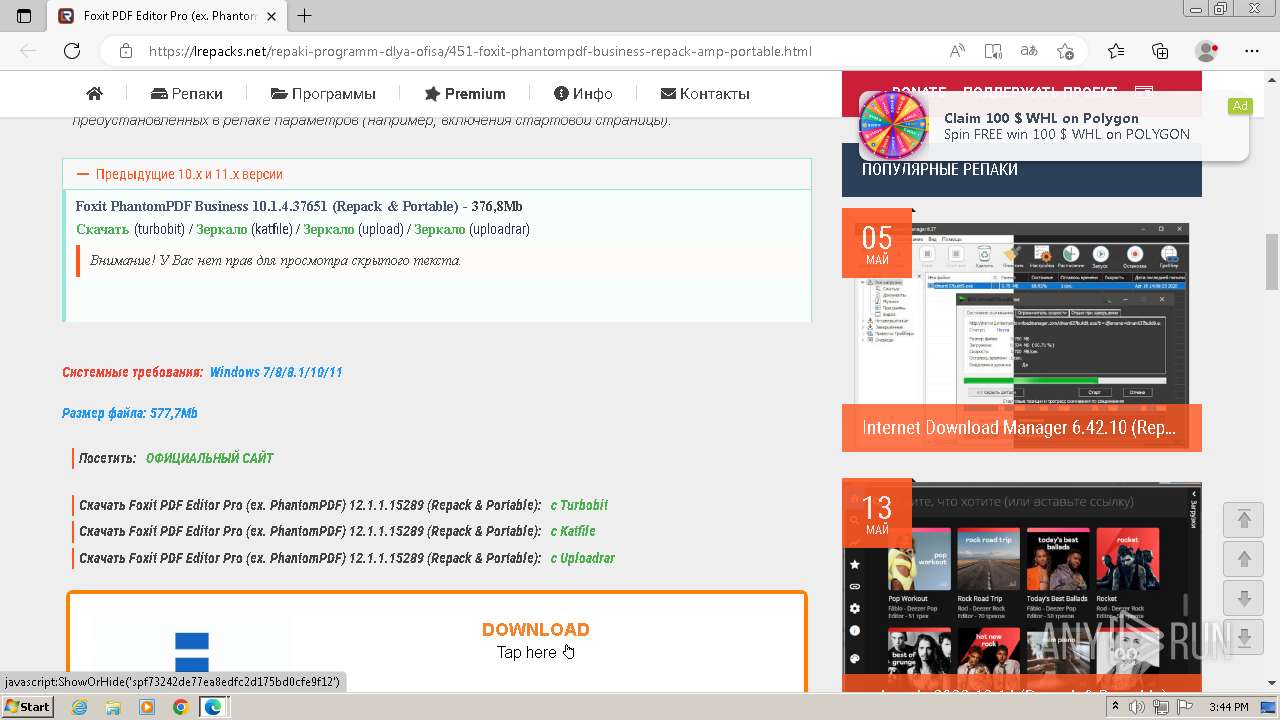The image size is (1280, 720).
Task: Click the Home icon in site navigation
Action: [95, 94]
